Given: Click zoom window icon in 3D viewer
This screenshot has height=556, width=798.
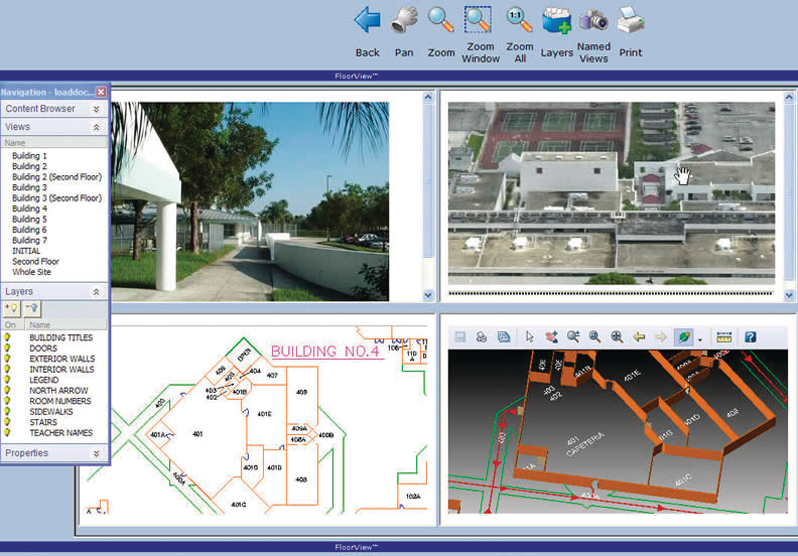Looking at the screenshot, I should [594, 337].
